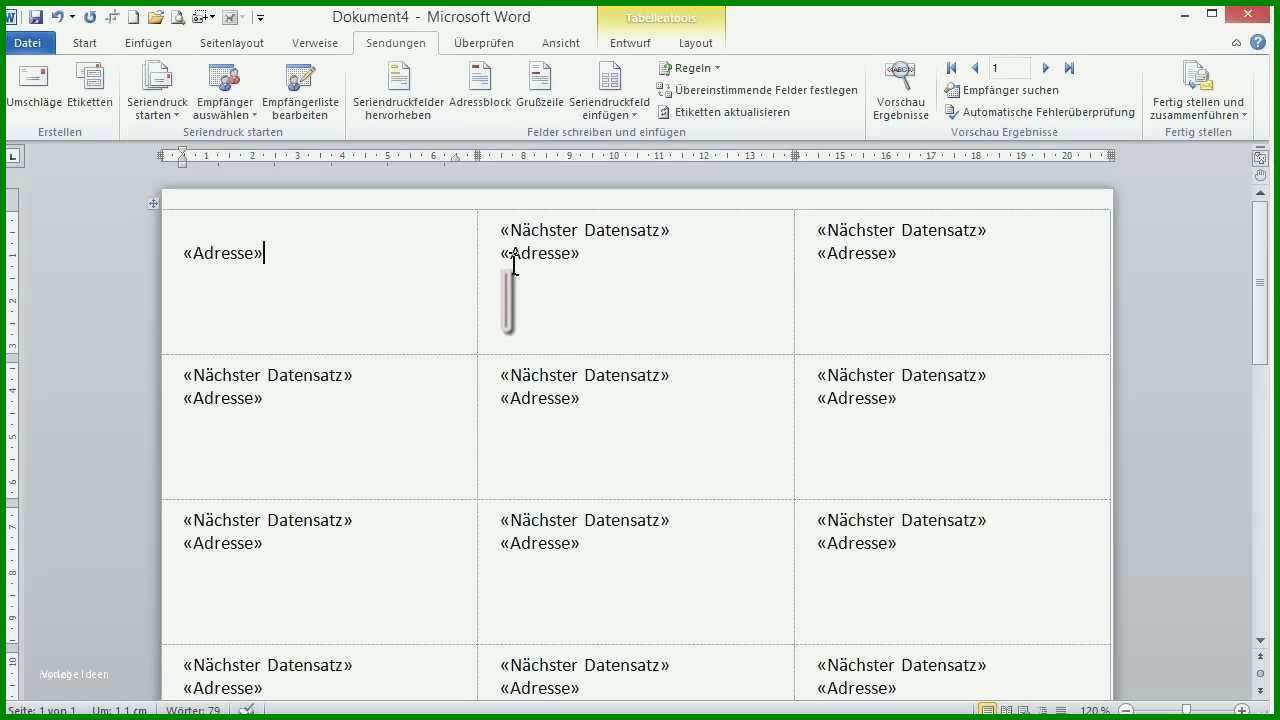Insert a Grußzeile greeting line
The height and width of the screenshot is (720, 1280).
(540, 85)
